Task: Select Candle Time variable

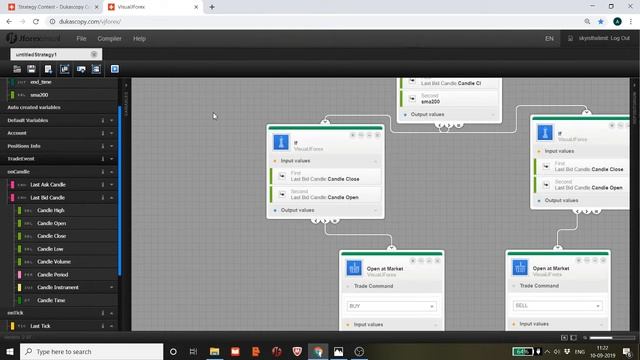Action: 51,300
